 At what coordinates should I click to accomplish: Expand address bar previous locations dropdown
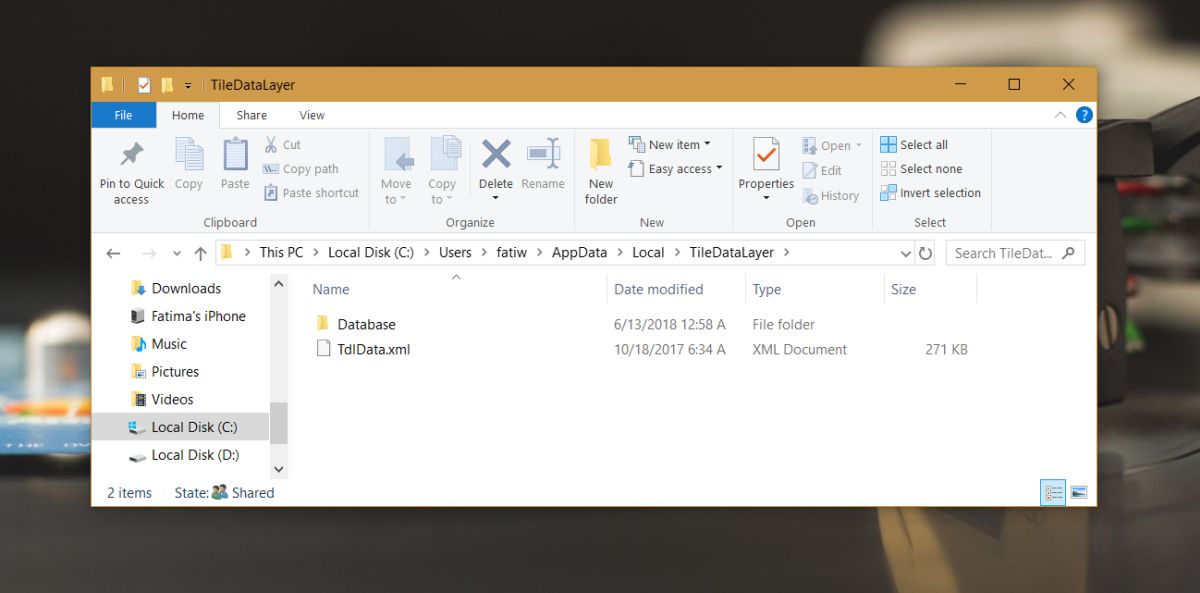906,254
